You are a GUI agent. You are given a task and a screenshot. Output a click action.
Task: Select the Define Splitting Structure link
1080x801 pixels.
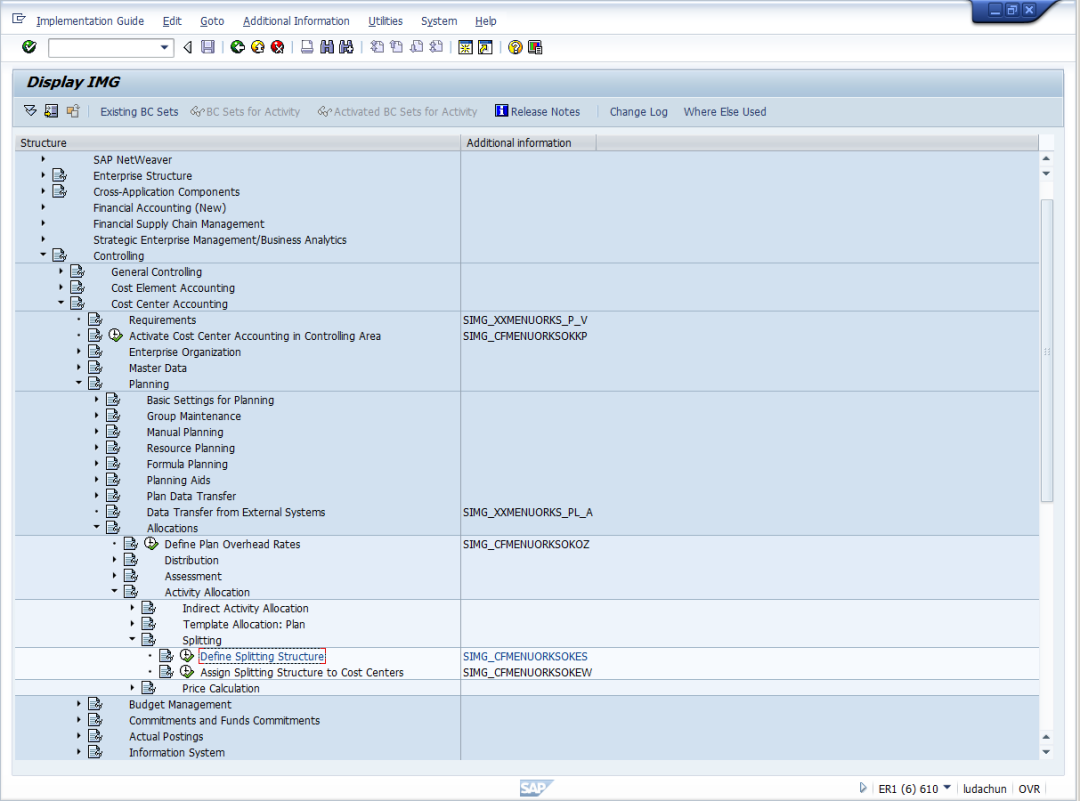point(262,656)
